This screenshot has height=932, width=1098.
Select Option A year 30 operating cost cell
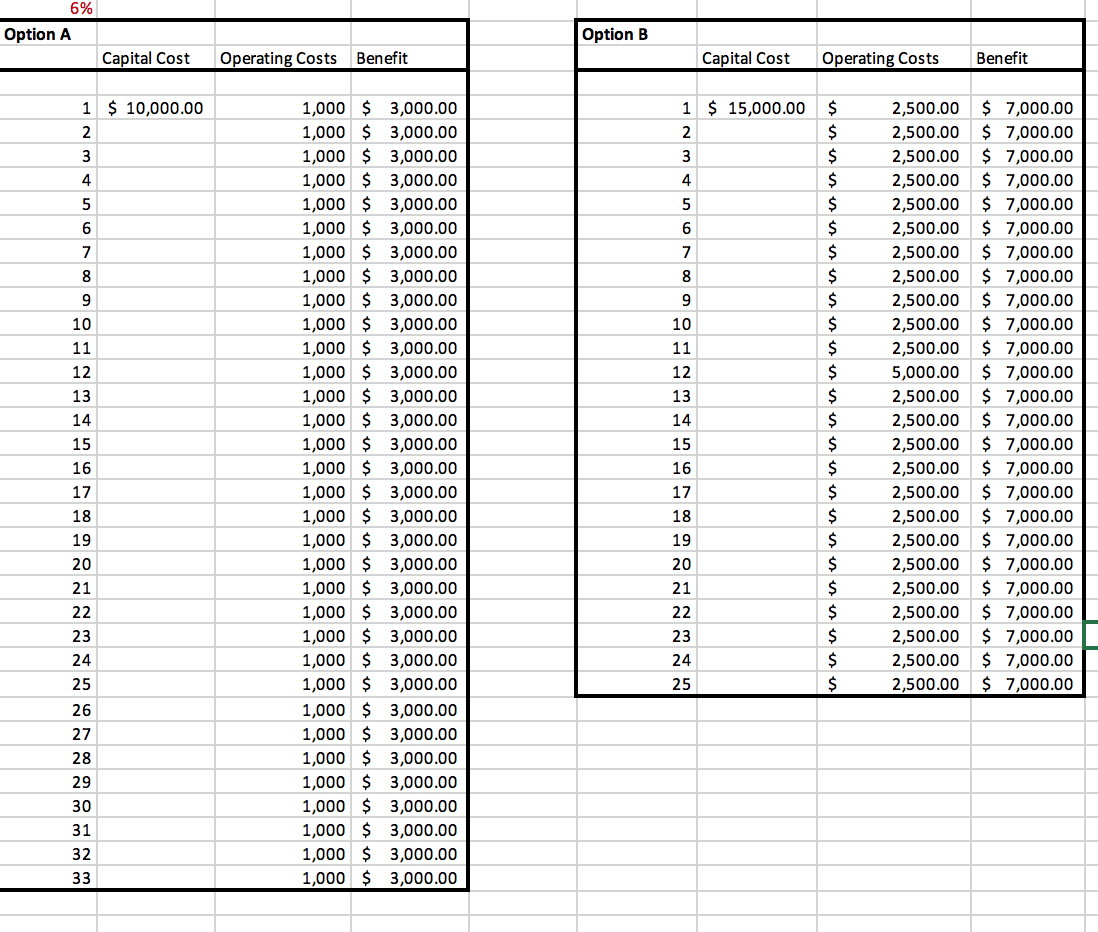coord(282,806)
